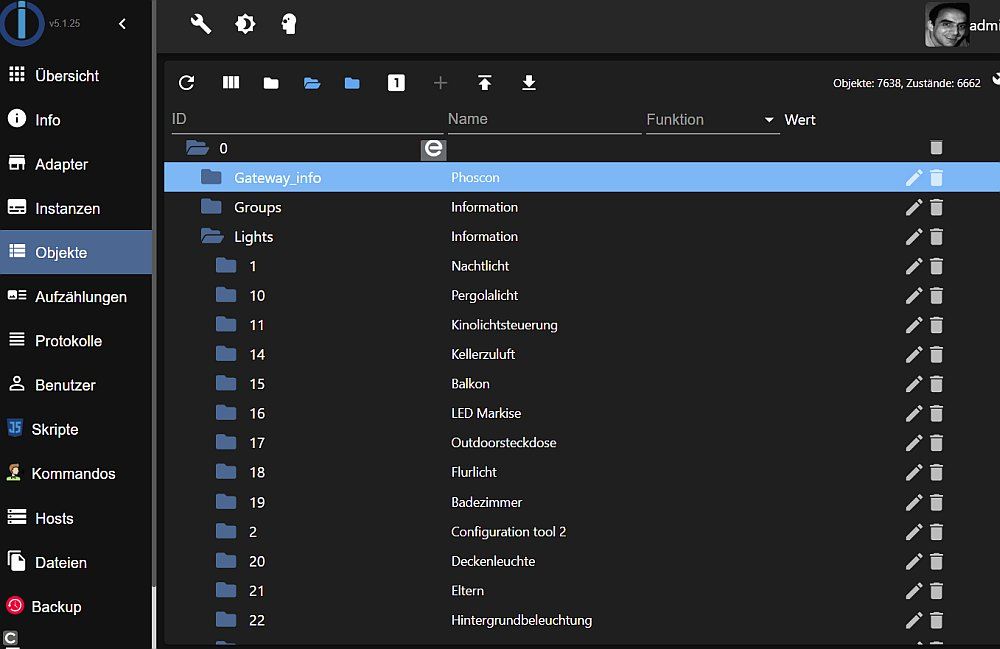
Task: Collapse the sidebar with the chevron arrow
Action: pyautogui.click(x=122, y=24)
